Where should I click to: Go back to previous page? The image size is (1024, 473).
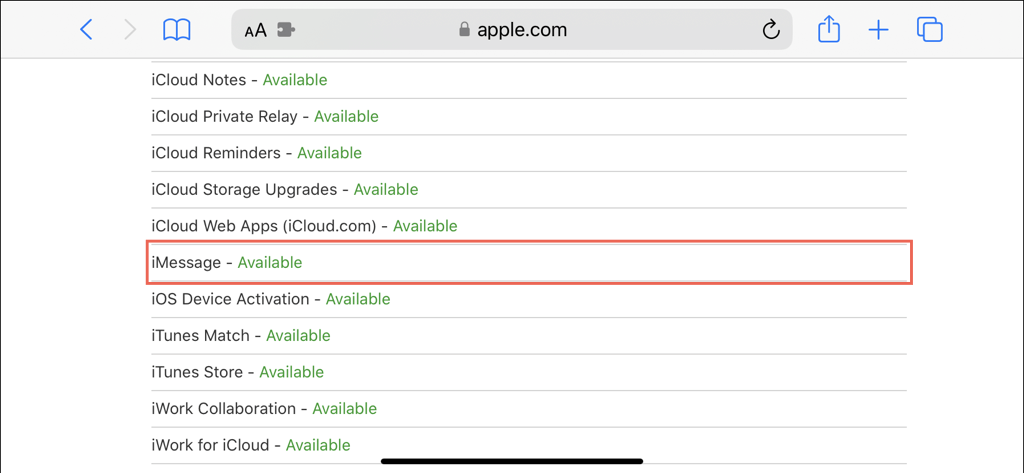tap(86, 29)
